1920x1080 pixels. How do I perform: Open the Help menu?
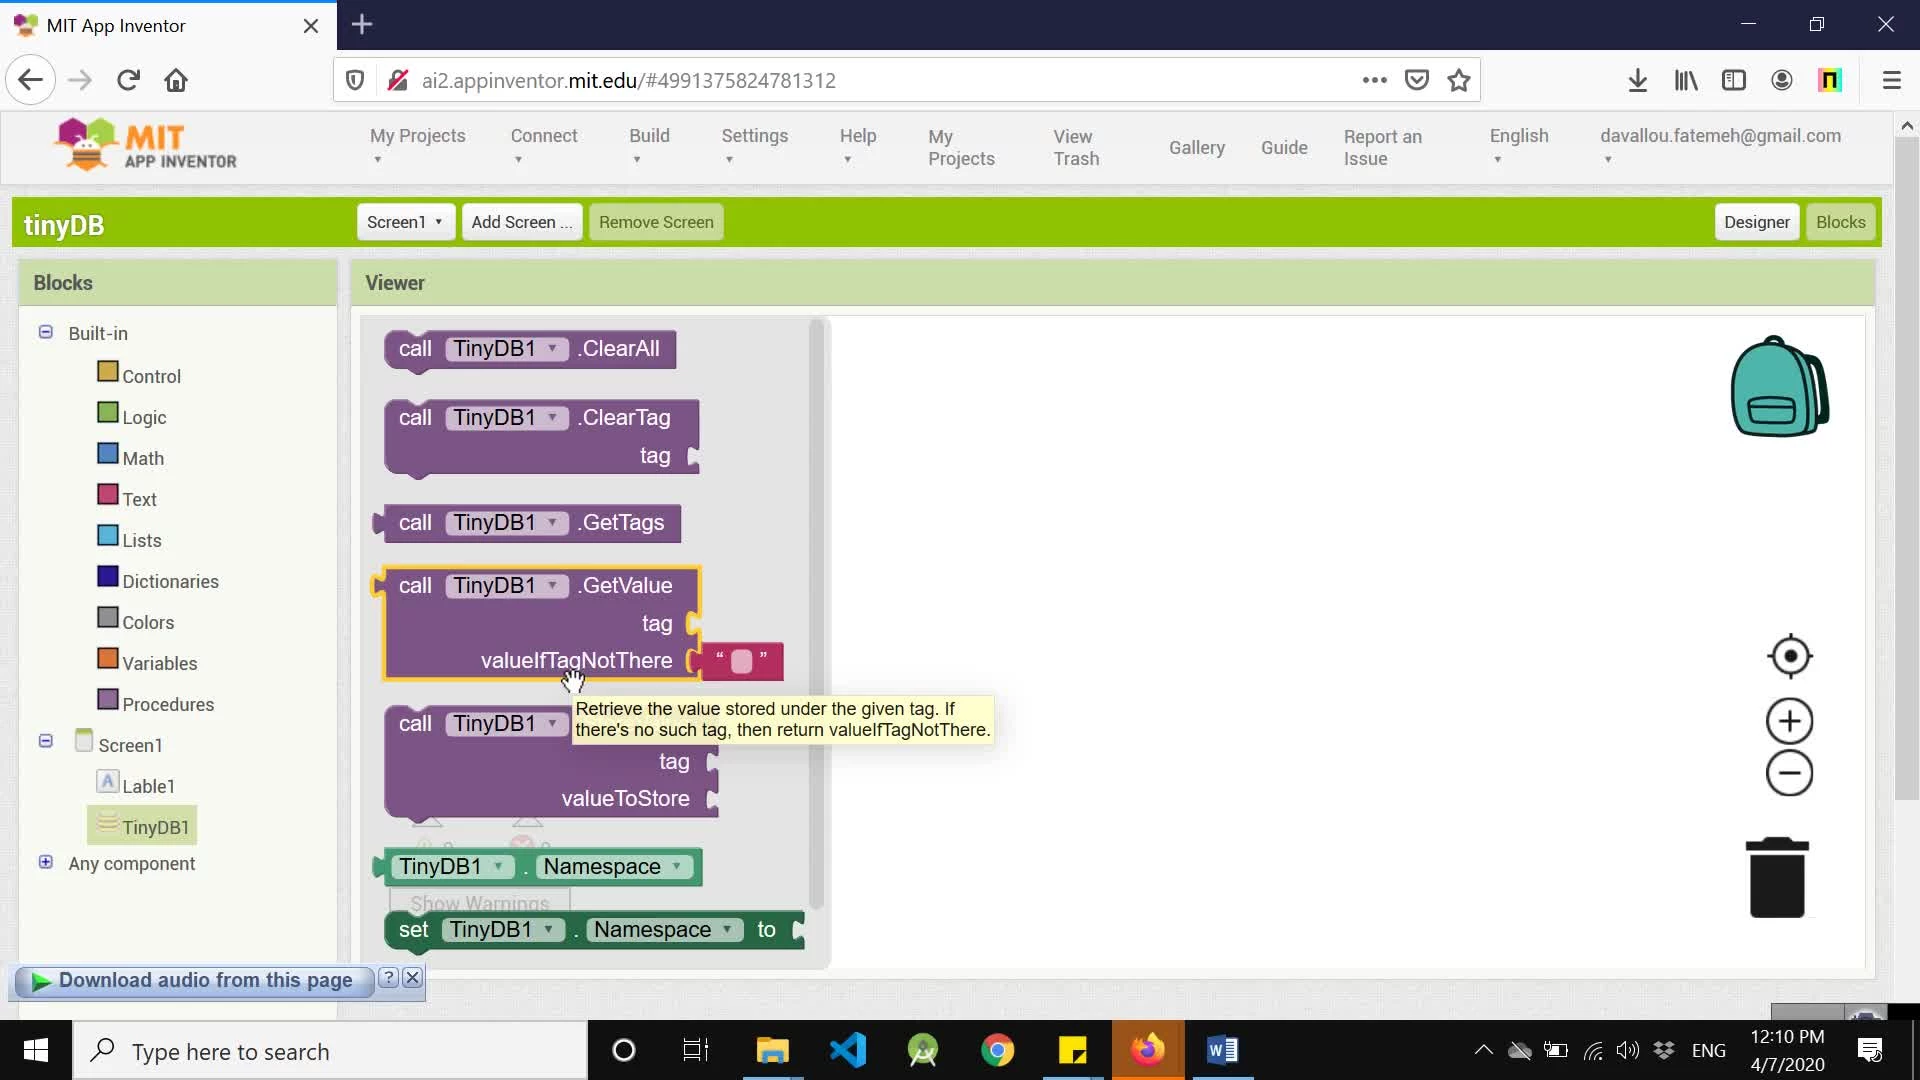pos(857,146)
